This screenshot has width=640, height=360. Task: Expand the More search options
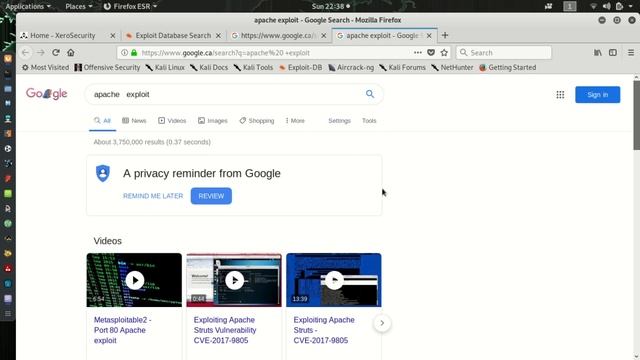[x=295, y=120]
